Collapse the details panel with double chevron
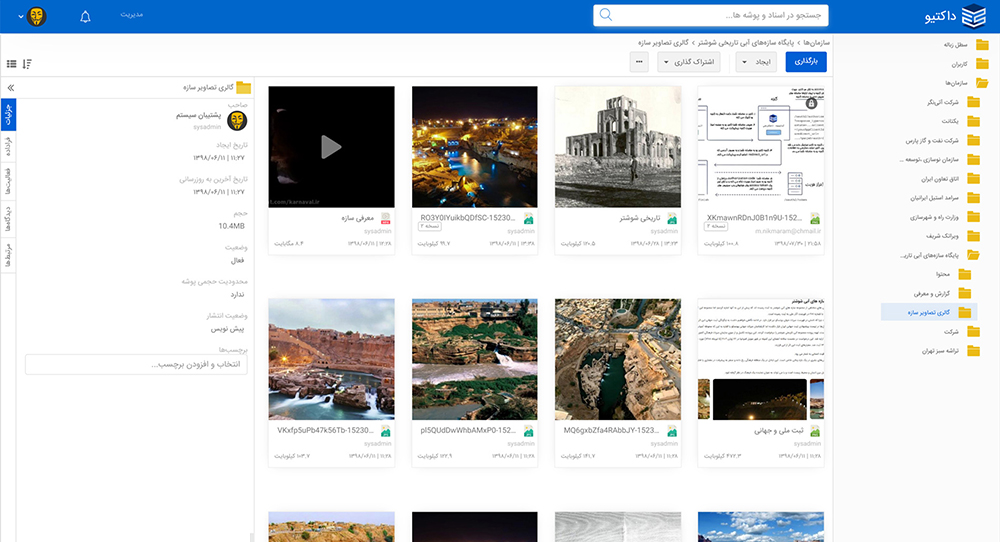 click(x=10, y=88)
